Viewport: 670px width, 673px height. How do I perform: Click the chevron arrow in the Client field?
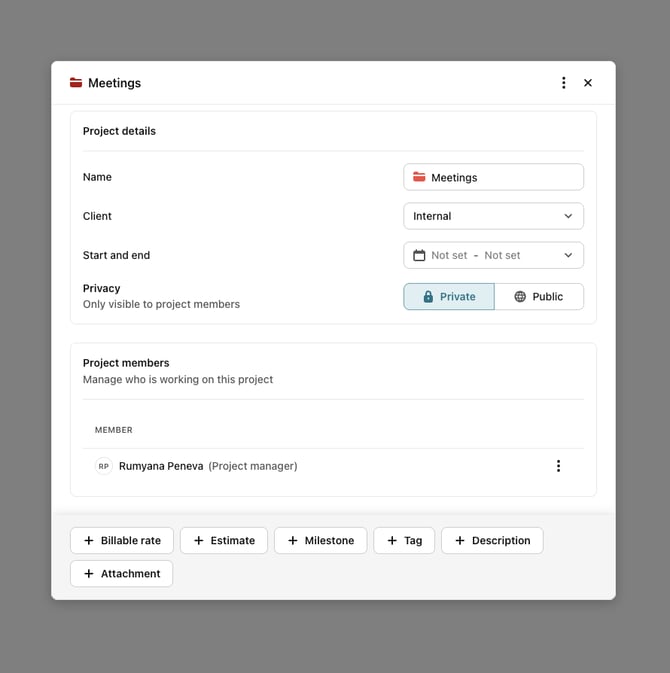tap(568, 216)
